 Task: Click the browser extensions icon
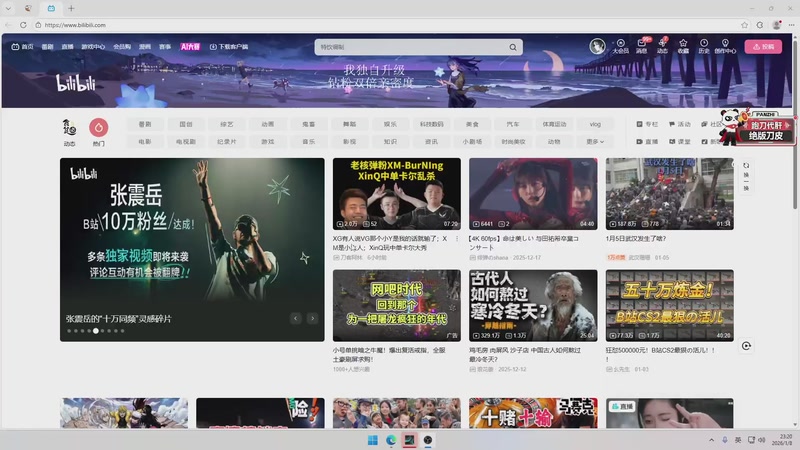[760, 24]
